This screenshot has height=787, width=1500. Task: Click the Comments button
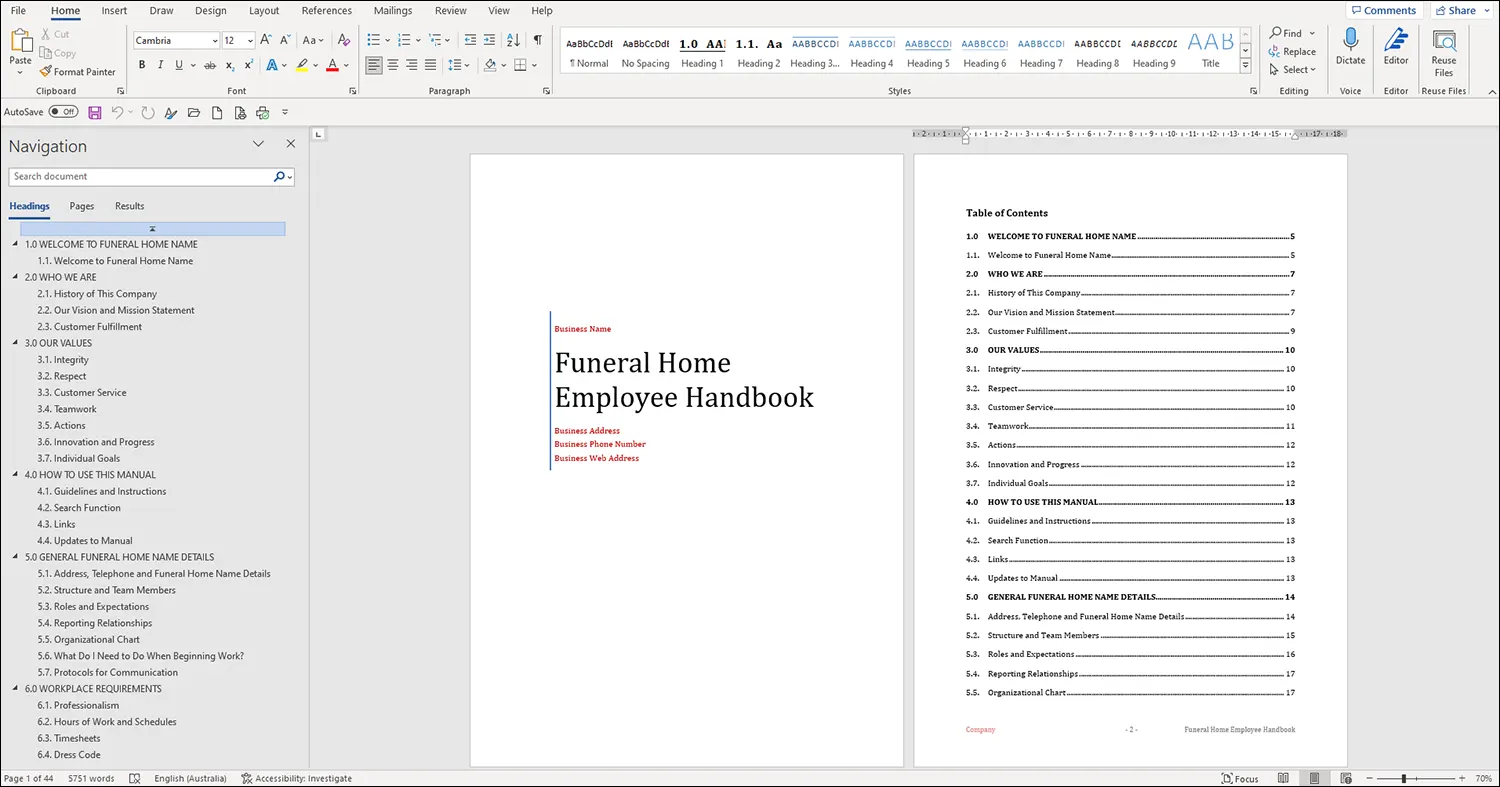1384,11
